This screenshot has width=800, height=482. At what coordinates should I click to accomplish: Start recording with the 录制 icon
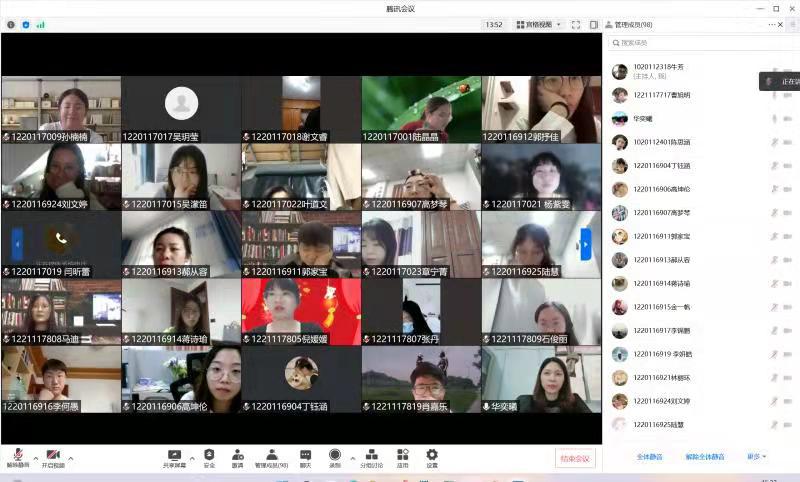point(335,457)
